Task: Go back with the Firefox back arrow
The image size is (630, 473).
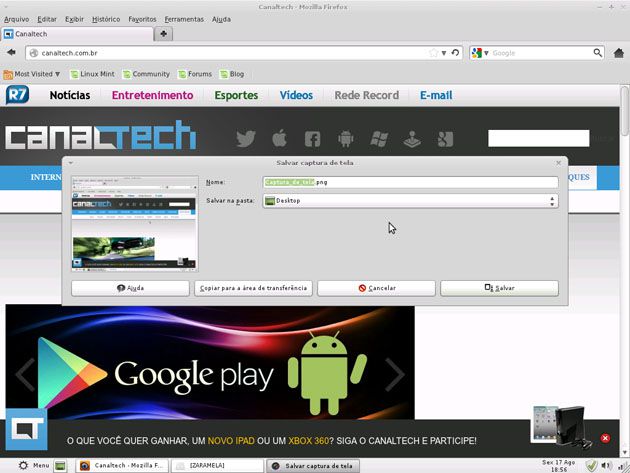Action: click(11, 52)
